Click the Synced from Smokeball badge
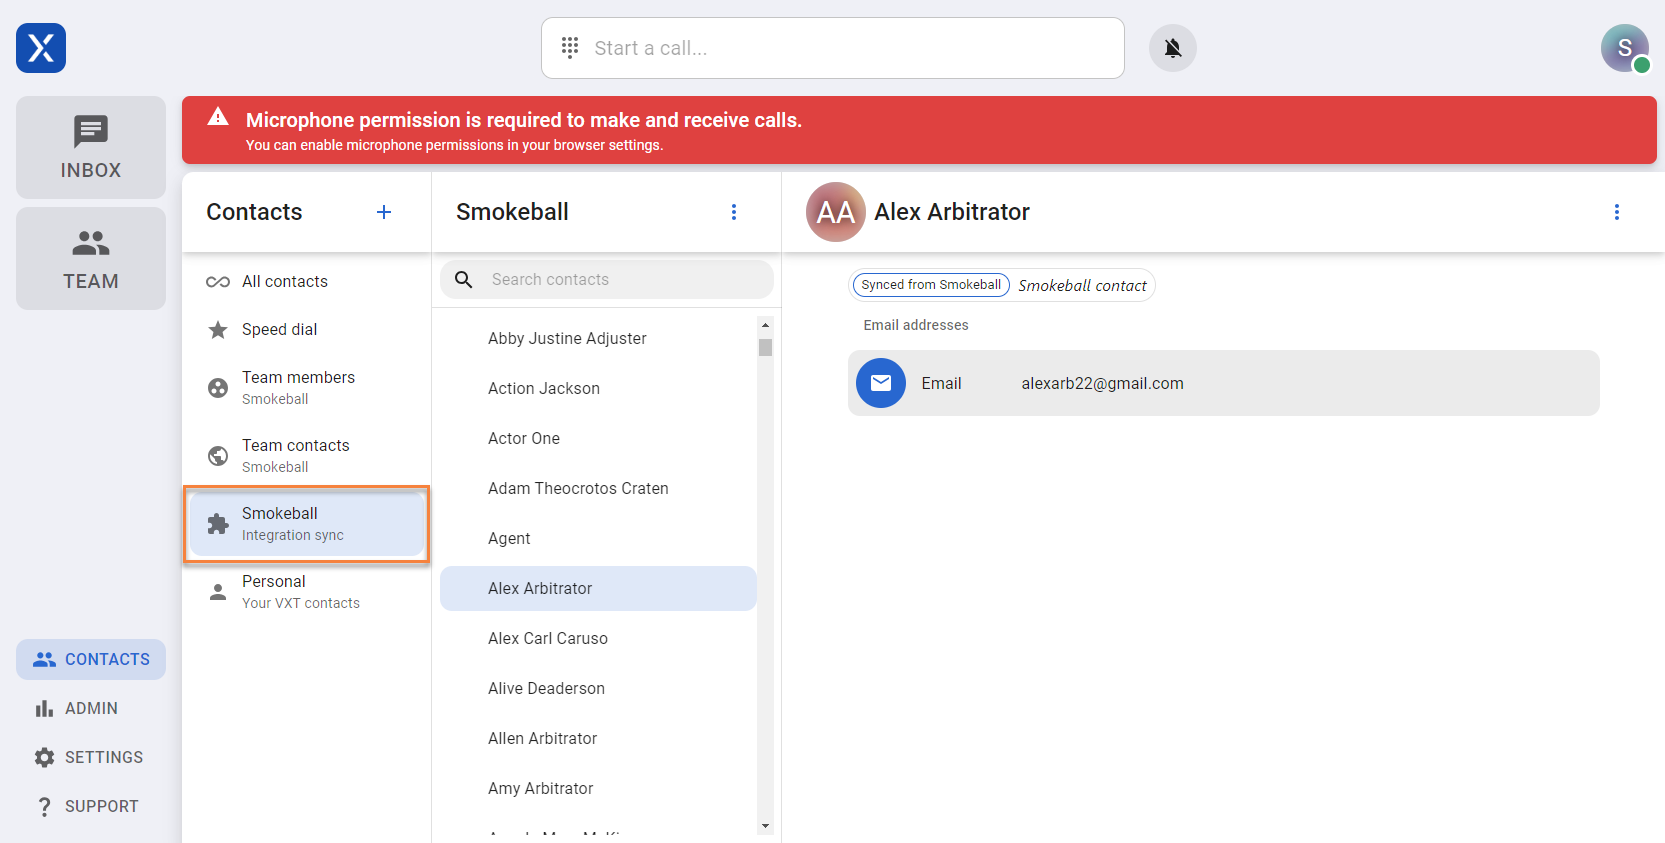This screenshot has width=1665, height=843. [x=931, y=285]
